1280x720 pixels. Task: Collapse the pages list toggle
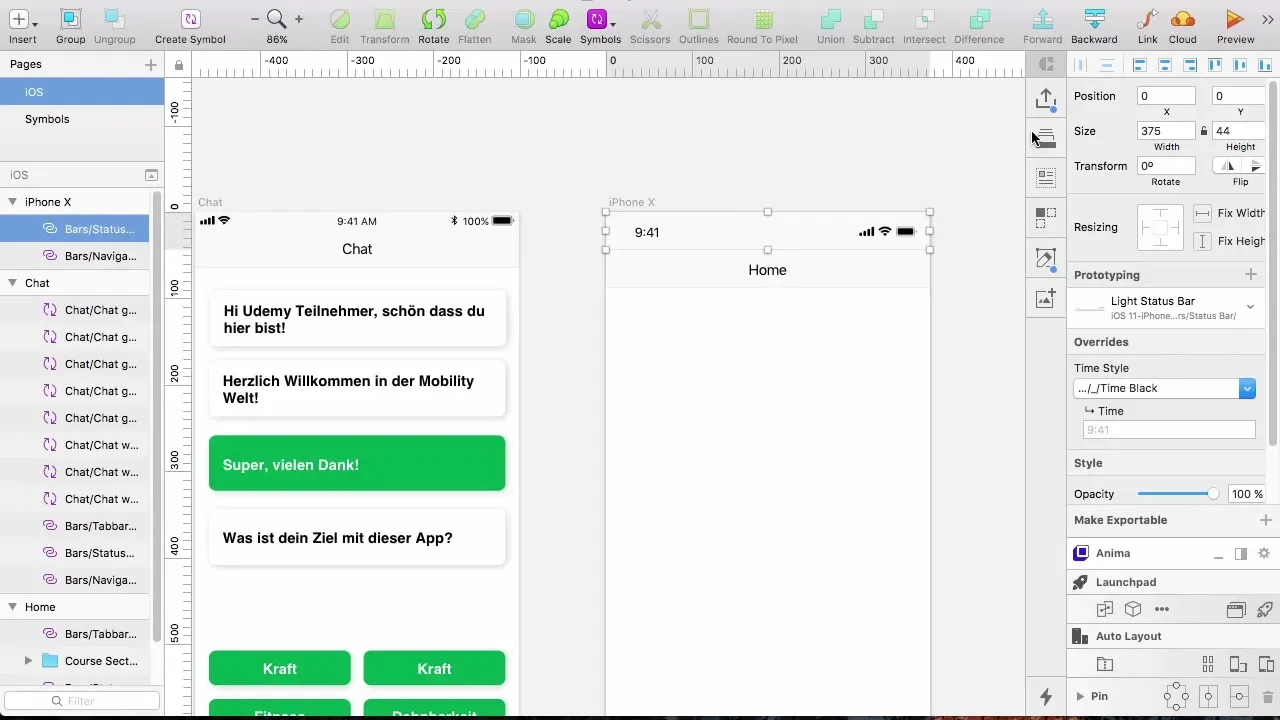coord(151,175)
